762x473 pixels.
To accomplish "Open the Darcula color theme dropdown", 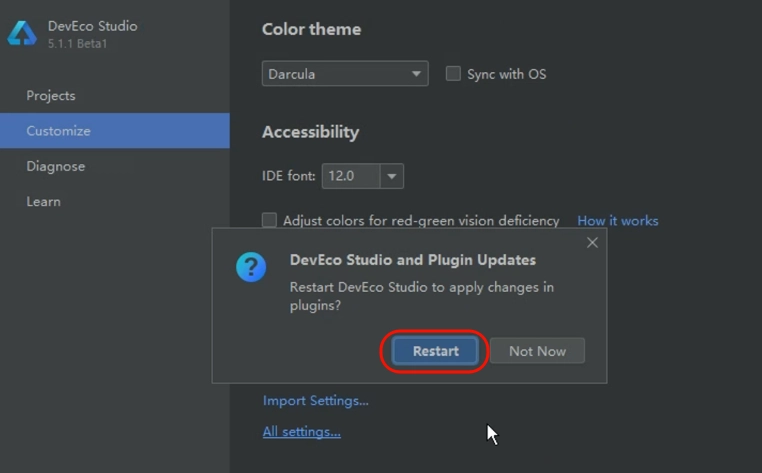I will [x=345, y=74].
